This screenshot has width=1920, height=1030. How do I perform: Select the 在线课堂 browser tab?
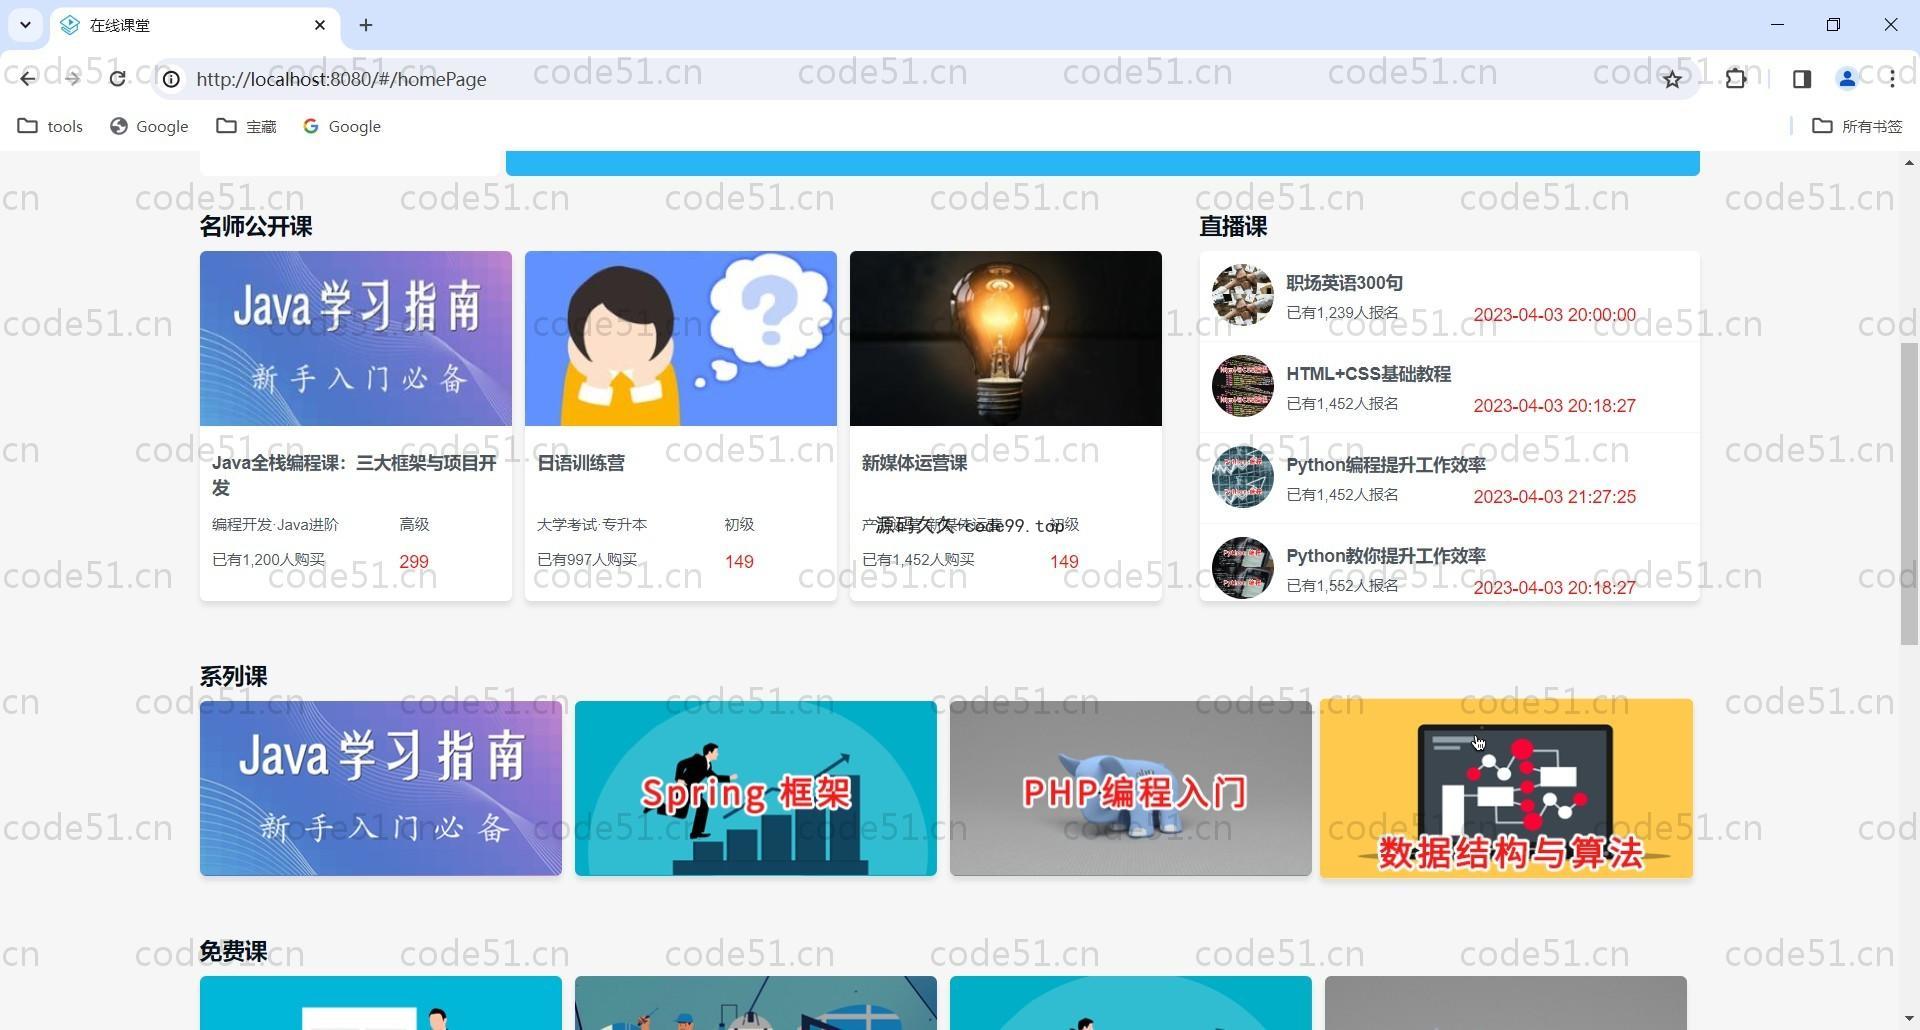194,25
